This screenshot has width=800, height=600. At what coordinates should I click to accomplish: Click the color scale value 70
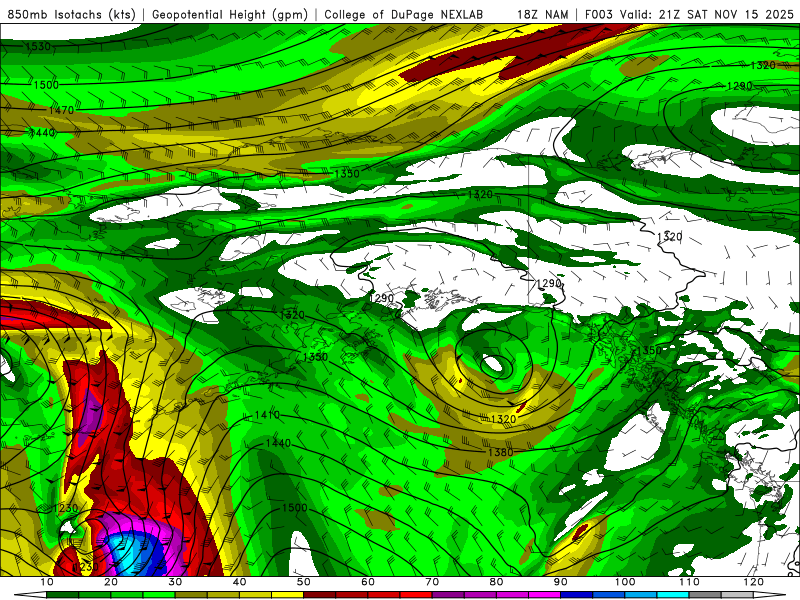(432, 582)
